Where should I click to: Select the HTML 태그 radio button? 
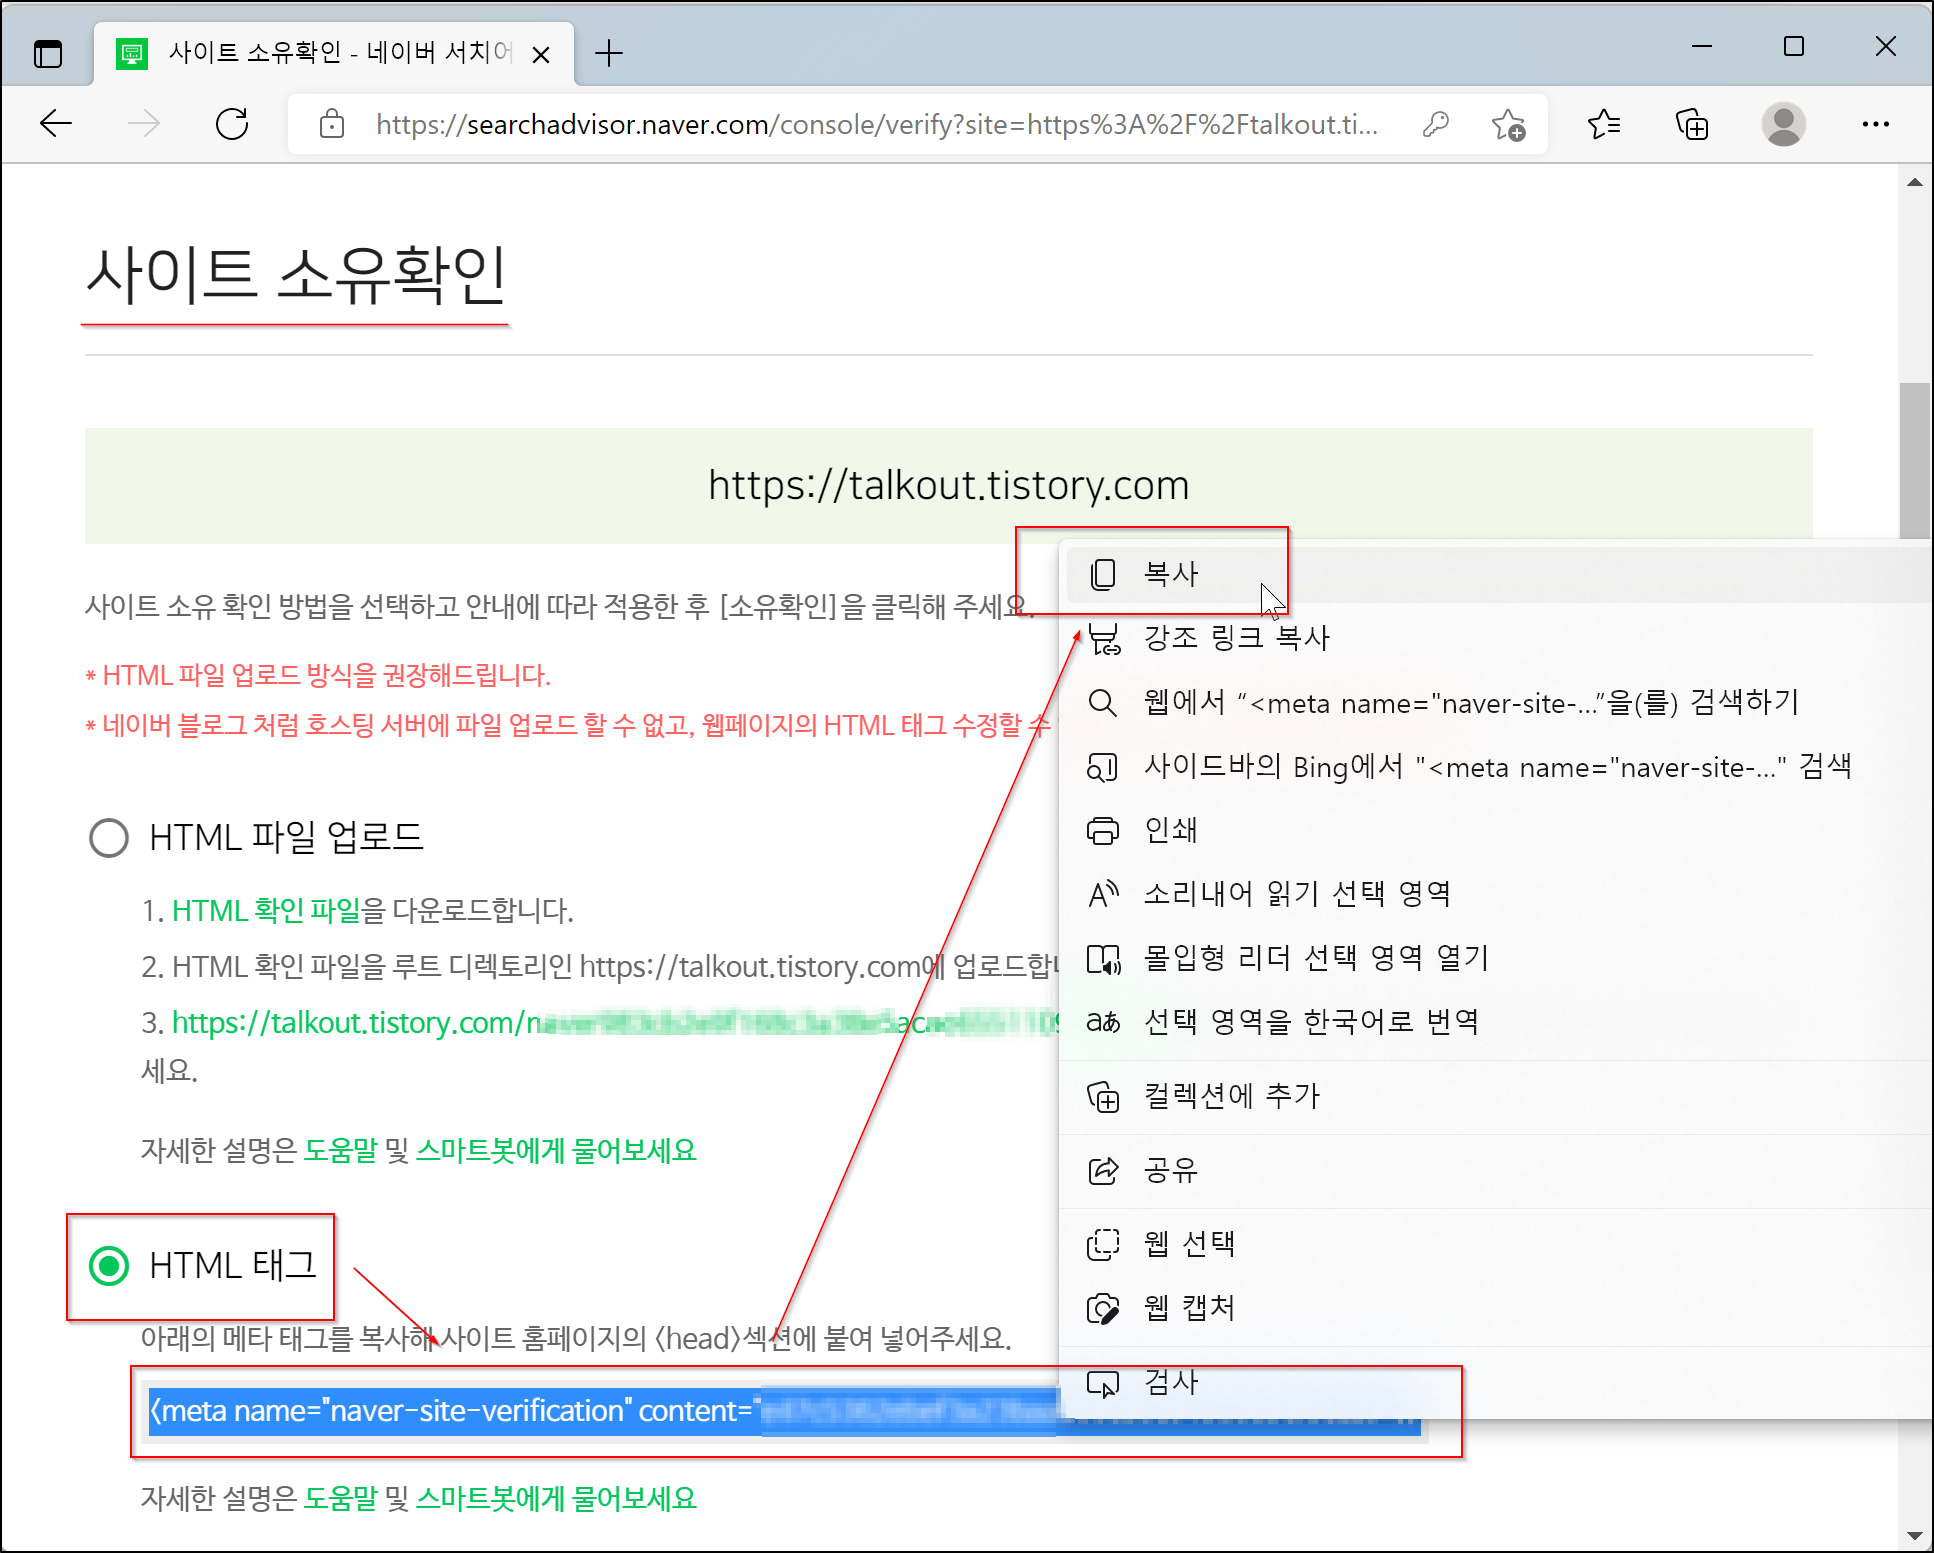click(x=109, y=1266)
